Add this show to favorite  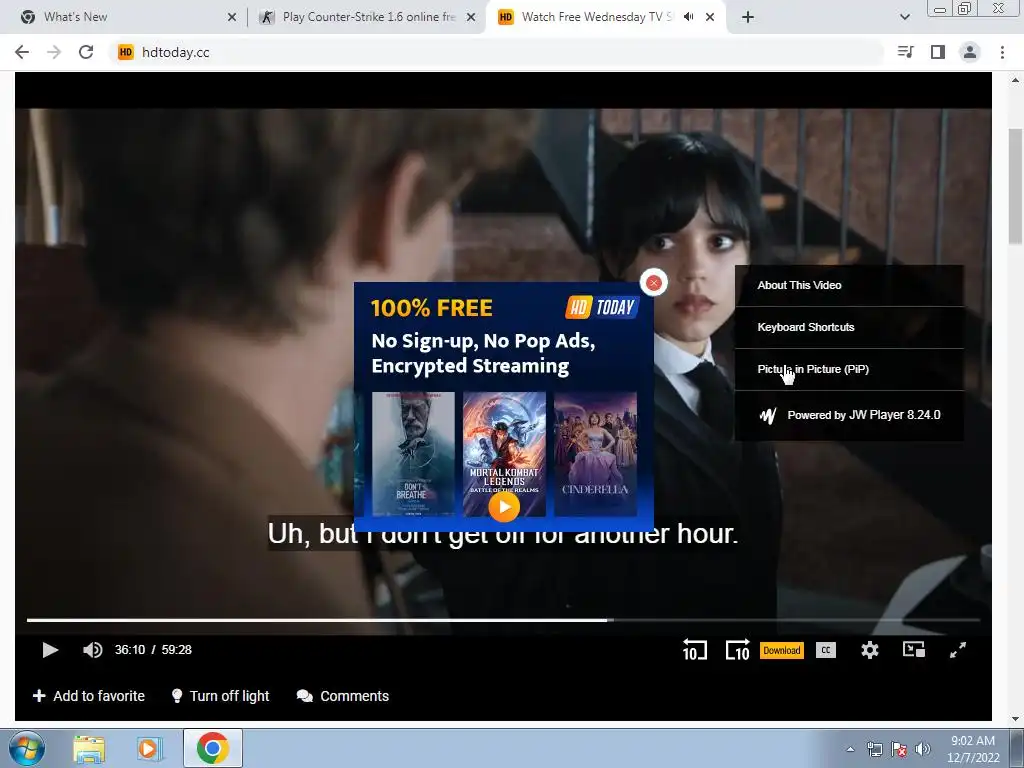(x=89, y=696)
